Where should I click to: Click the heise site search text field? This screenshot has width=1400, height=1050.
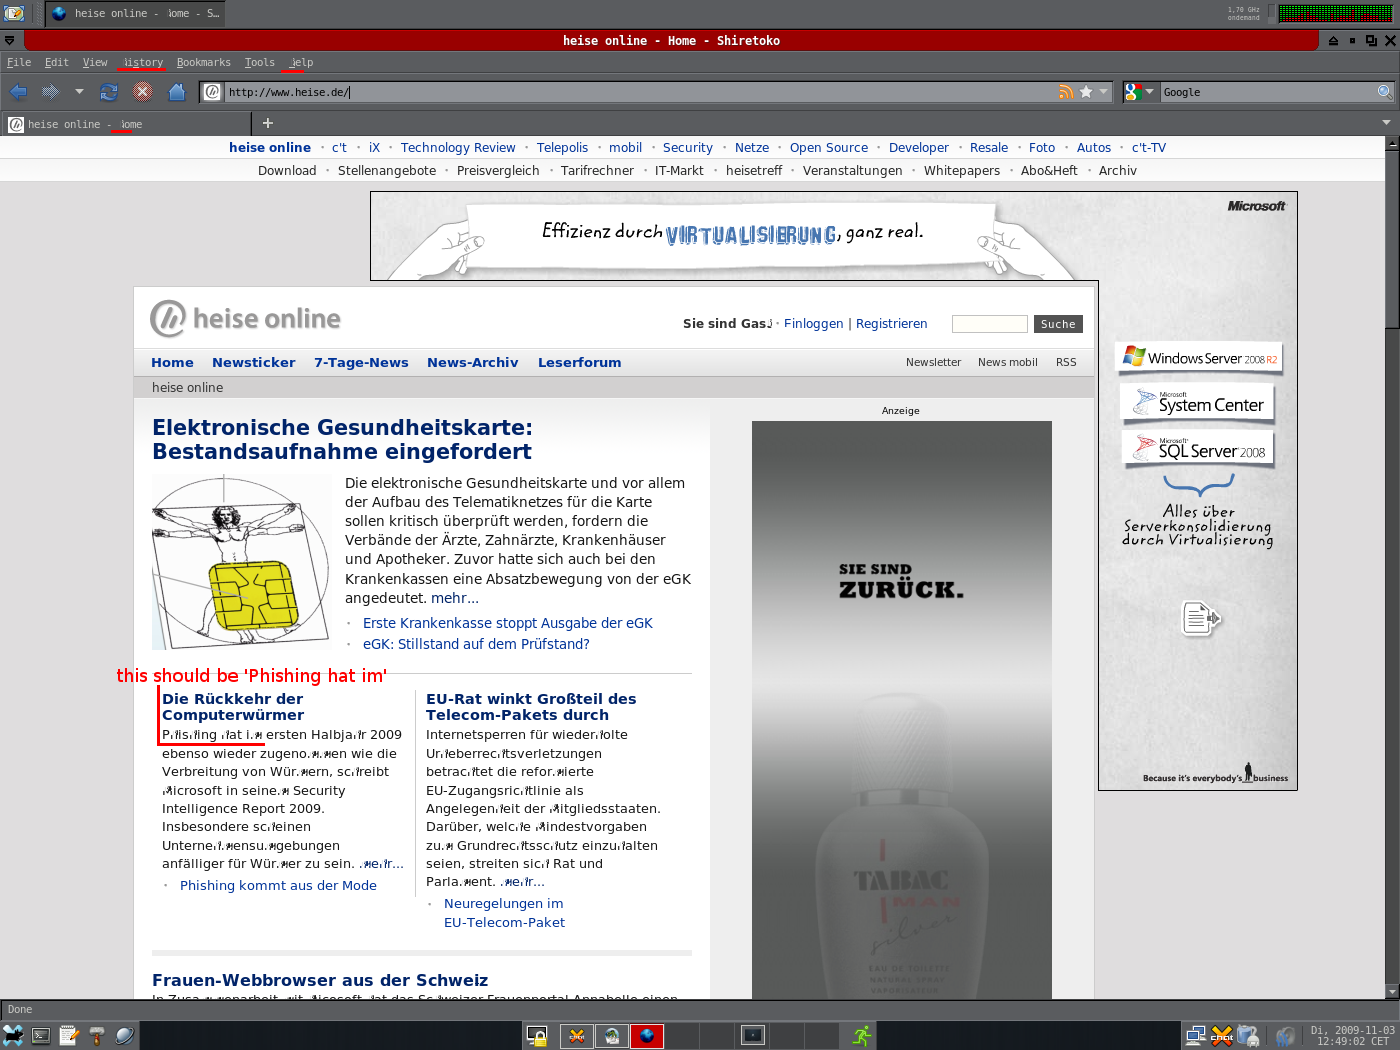pos(989,324)
